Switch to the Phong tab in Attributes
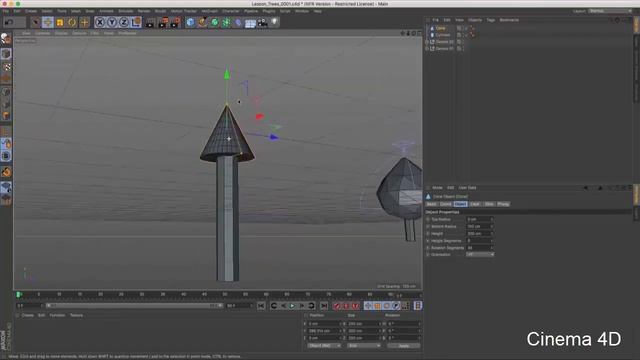The width and height of the screenshot is (640, 360). pyautogui.click(x=503, y=204)
